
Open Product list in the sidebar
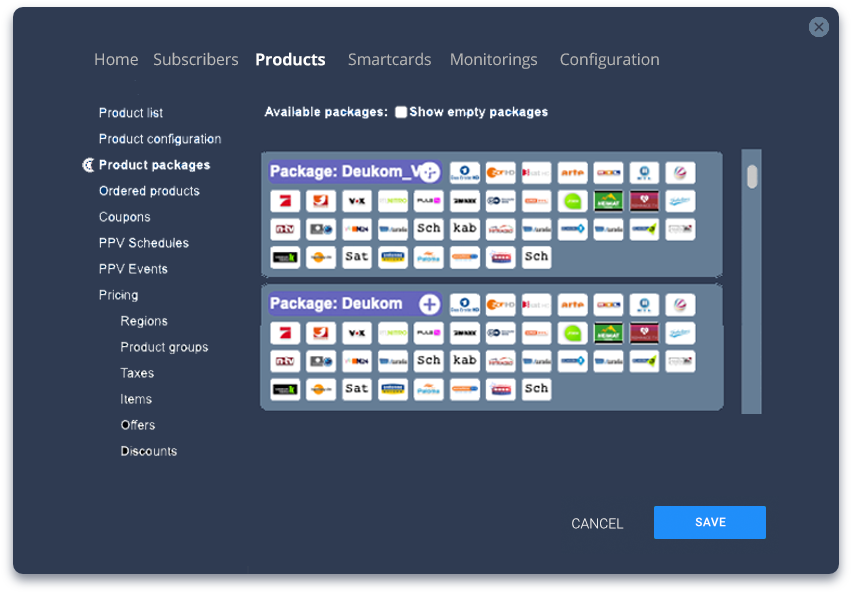(131, 113)
